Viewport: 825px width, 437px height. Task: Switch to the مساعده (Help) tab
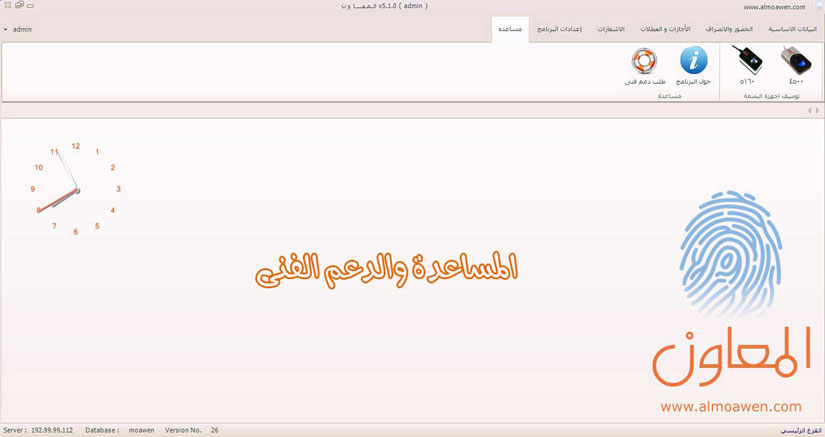pos(510,29)
